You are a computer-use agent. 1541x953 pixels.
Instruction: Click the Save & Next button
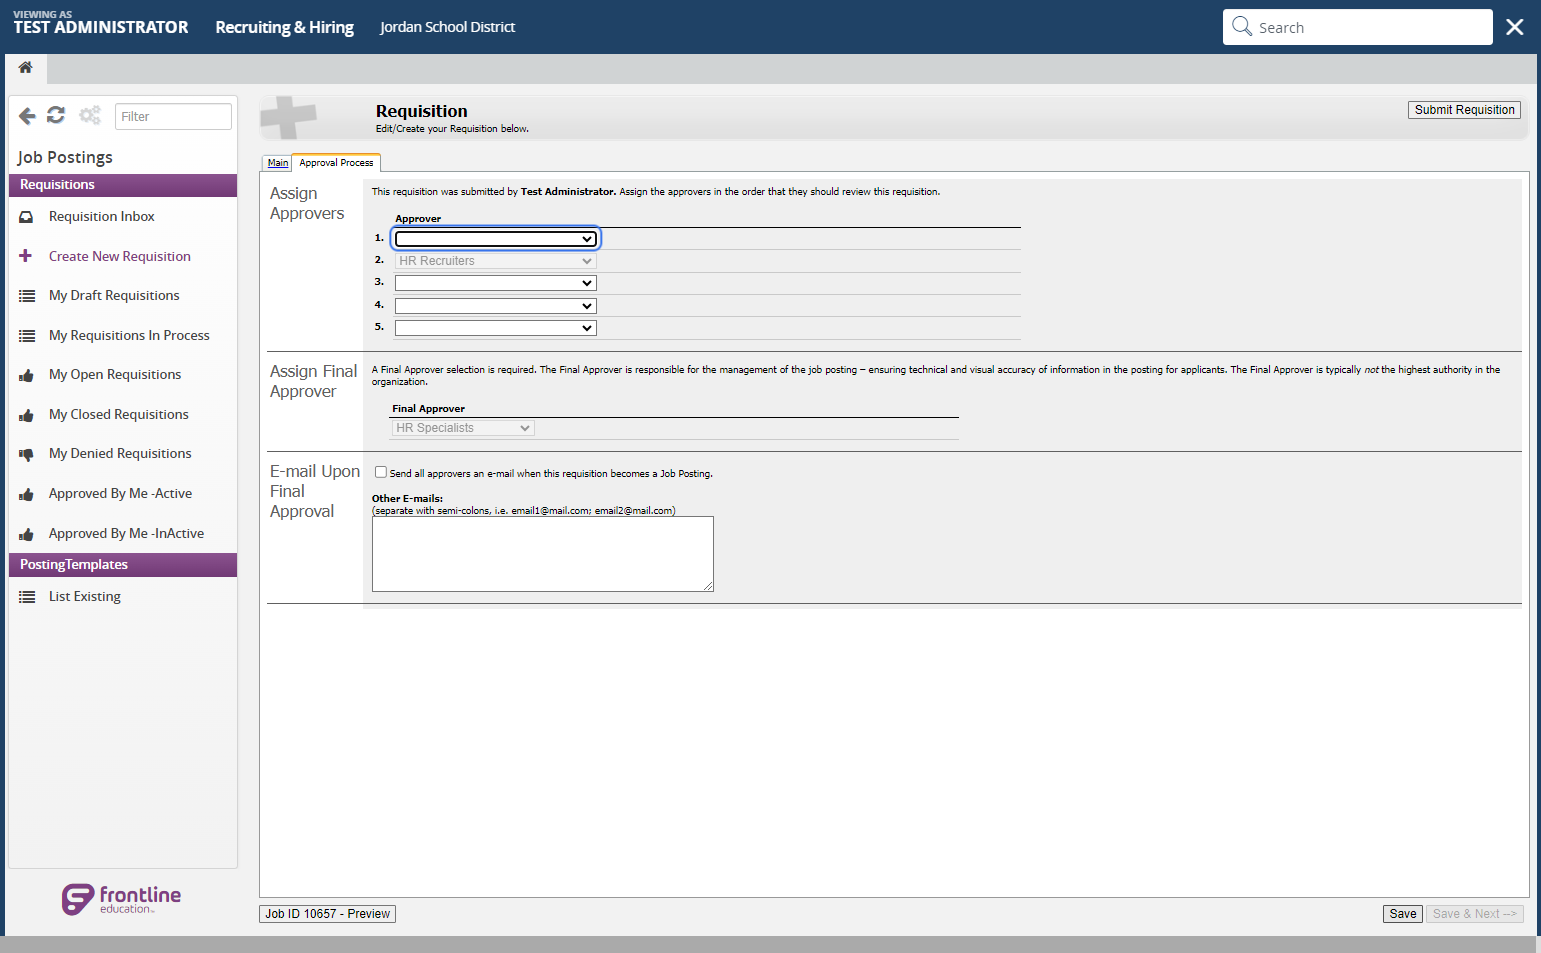[x=1474, y=914]
